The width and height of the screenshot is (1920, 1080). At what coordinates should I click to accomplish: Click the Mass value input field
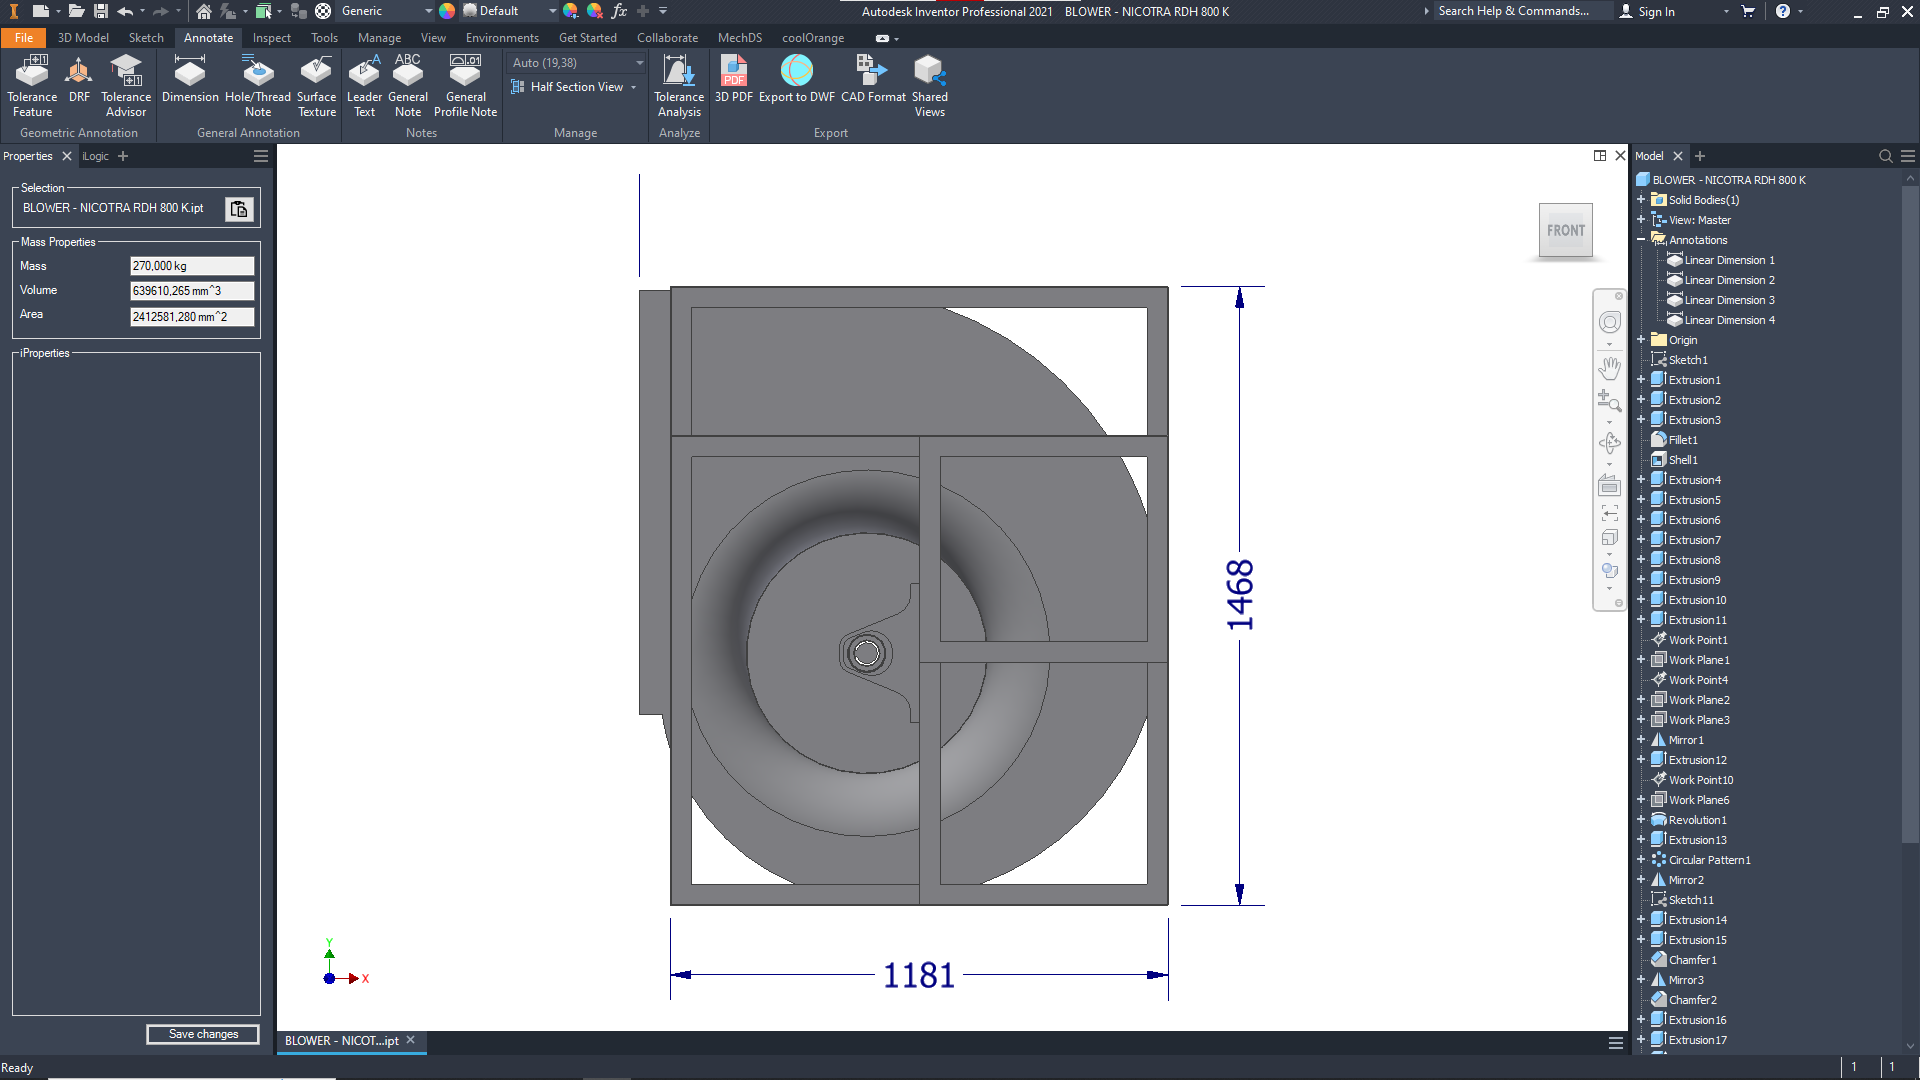(192, 266)
